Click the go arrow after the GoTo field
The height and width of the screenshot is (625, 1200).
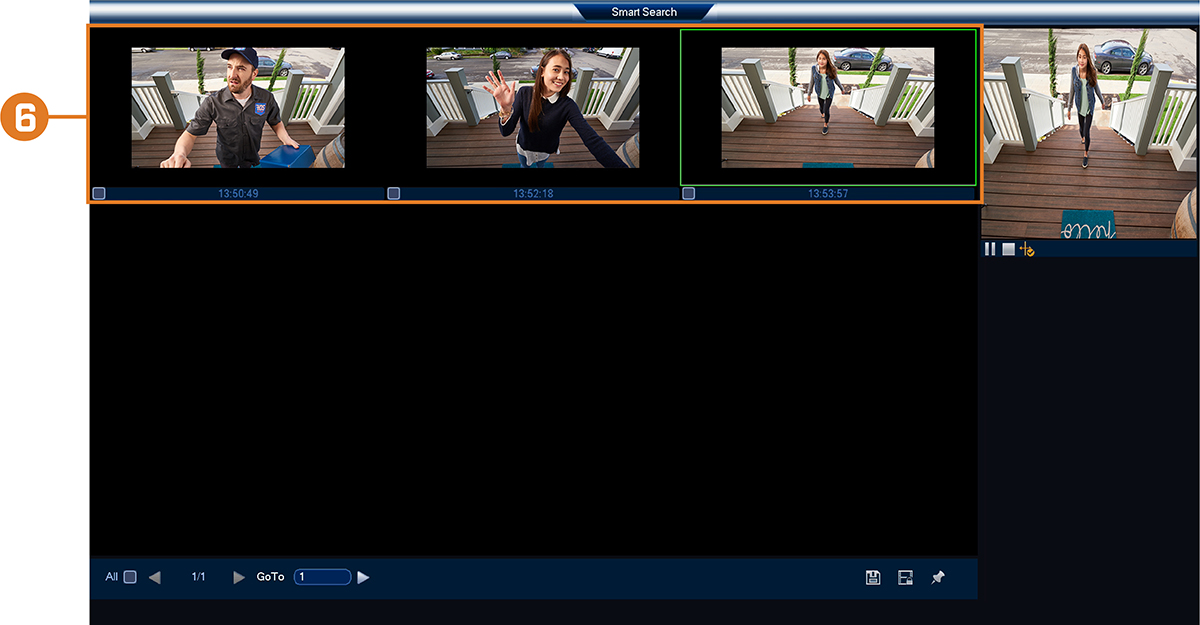(363, 577)
